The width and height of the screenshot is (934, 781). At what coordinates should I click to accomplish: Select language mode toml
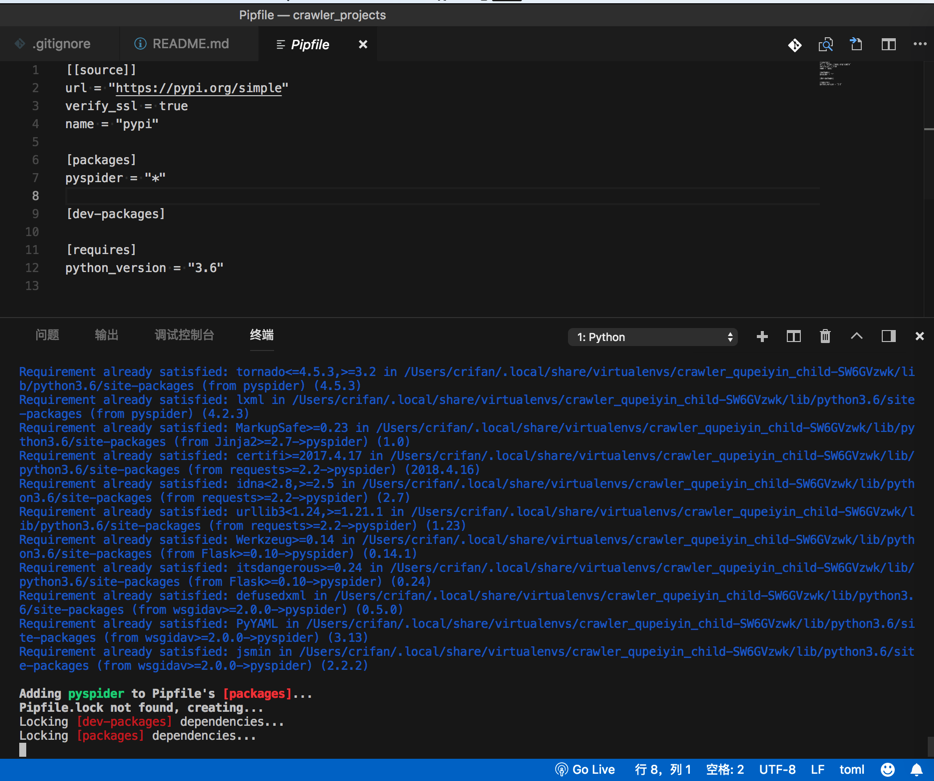pyautogui.click(x=852, y=770)
